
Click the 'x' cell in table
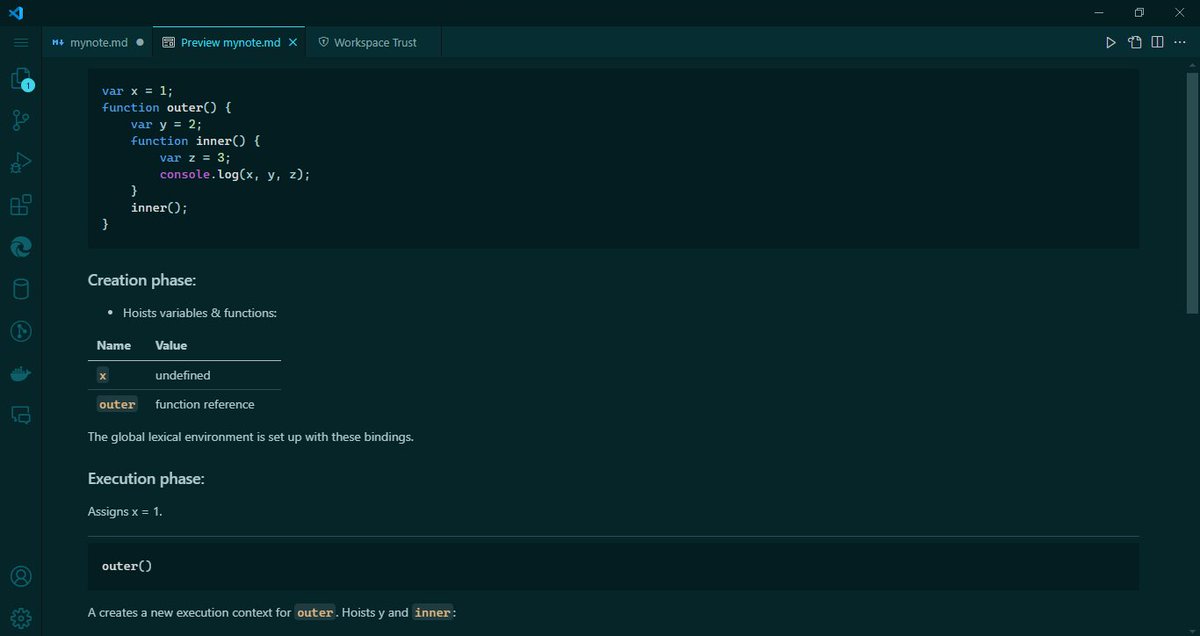102,375
